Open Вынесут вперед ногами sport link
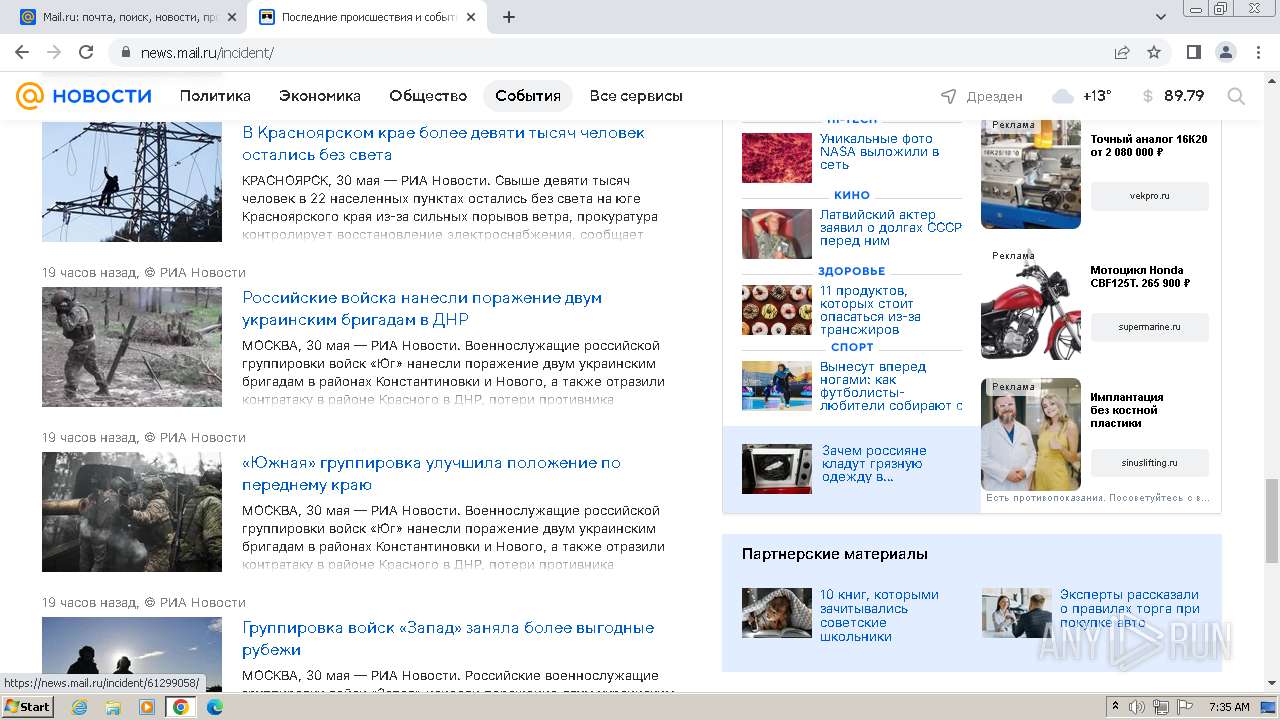Image resolution: width=1280 pixels, height=720 pixels. [x=891, y=386]
